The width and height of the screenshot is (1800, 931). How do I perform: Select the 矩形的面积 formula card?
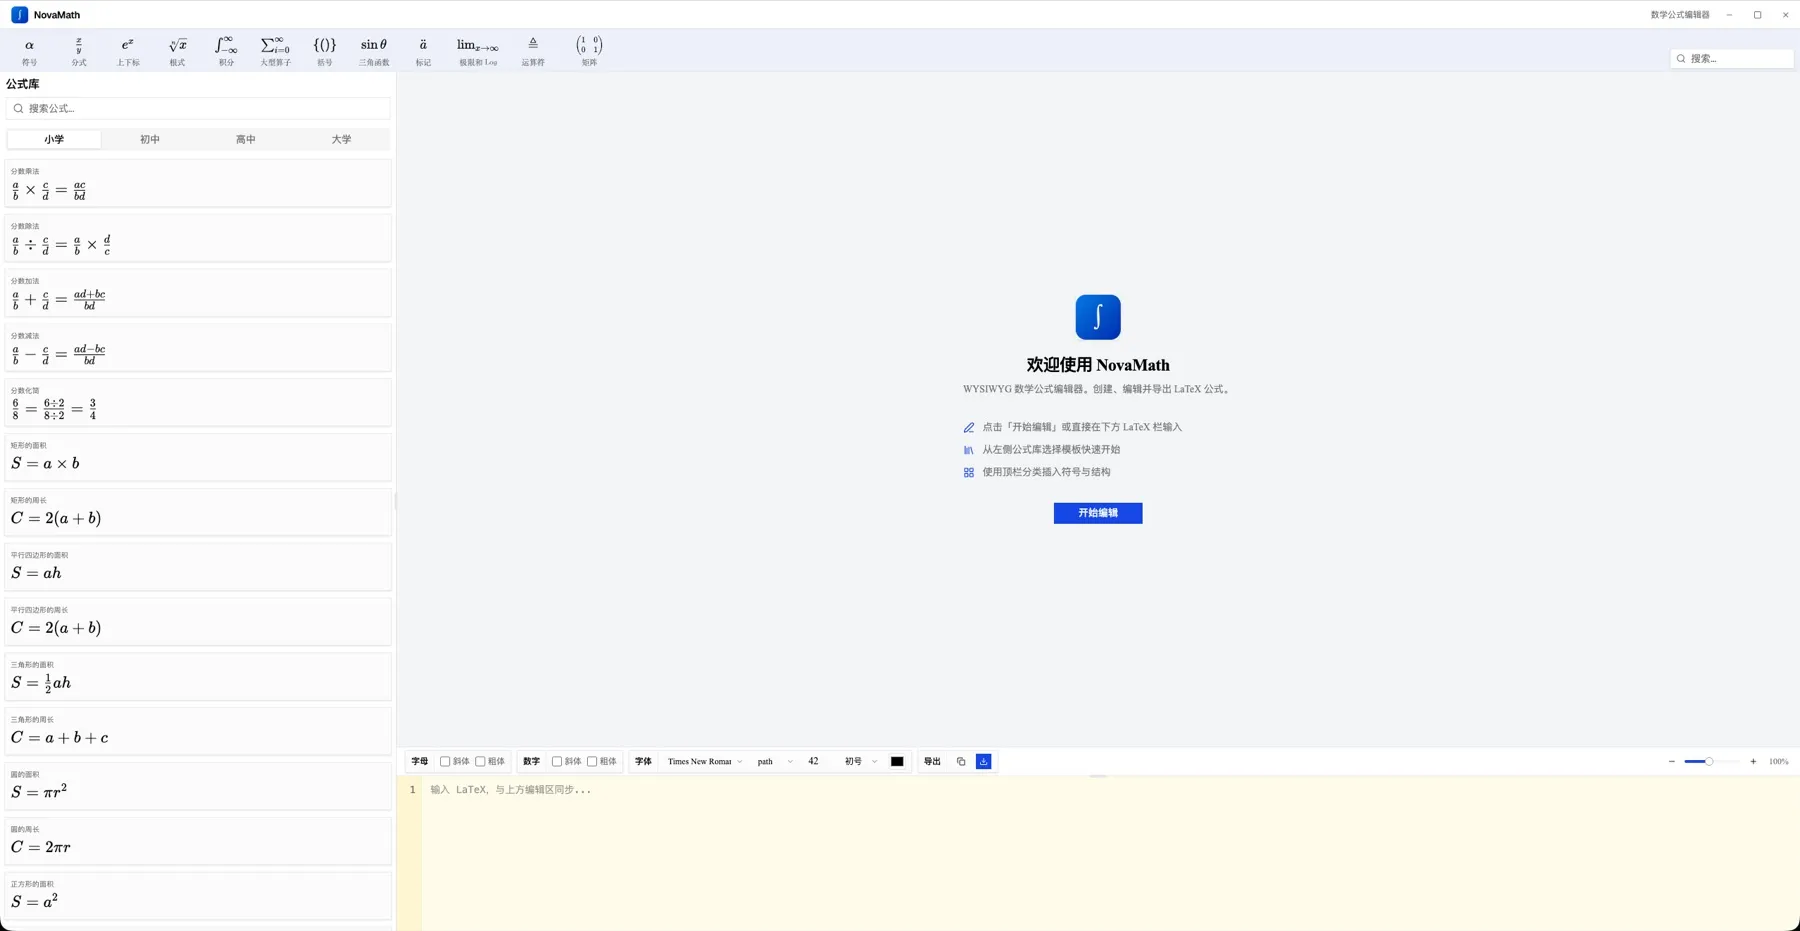[198, 458]
